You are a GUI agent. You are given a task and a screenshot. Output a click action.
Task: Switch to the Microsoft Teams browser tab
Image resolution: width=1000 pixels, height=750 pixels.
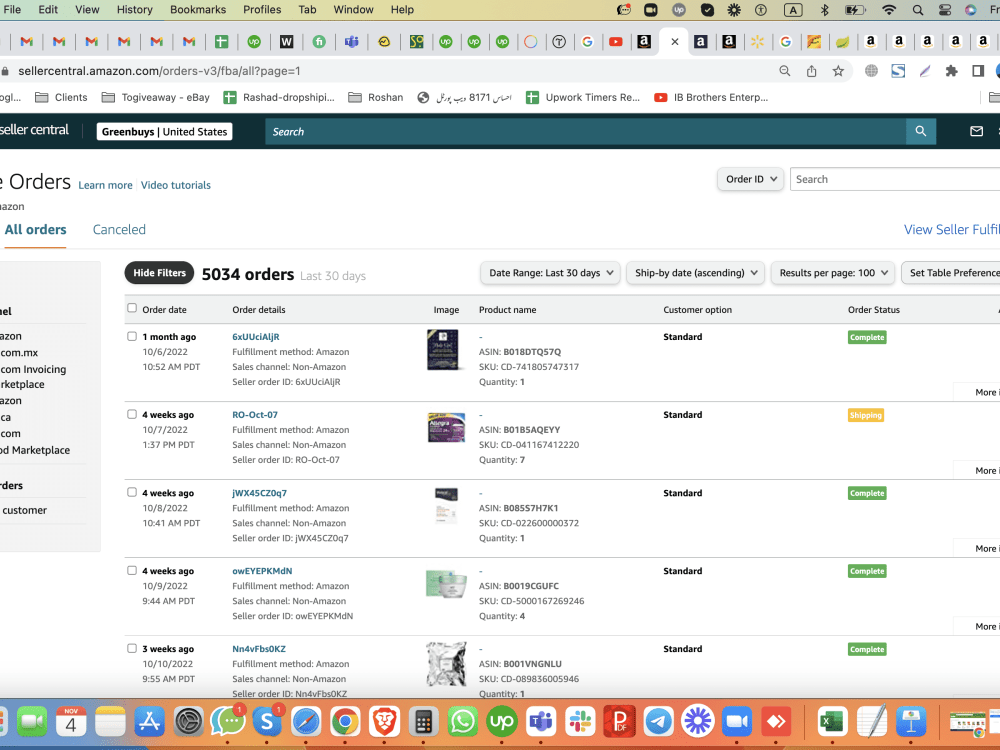click(x=351, y=42)
